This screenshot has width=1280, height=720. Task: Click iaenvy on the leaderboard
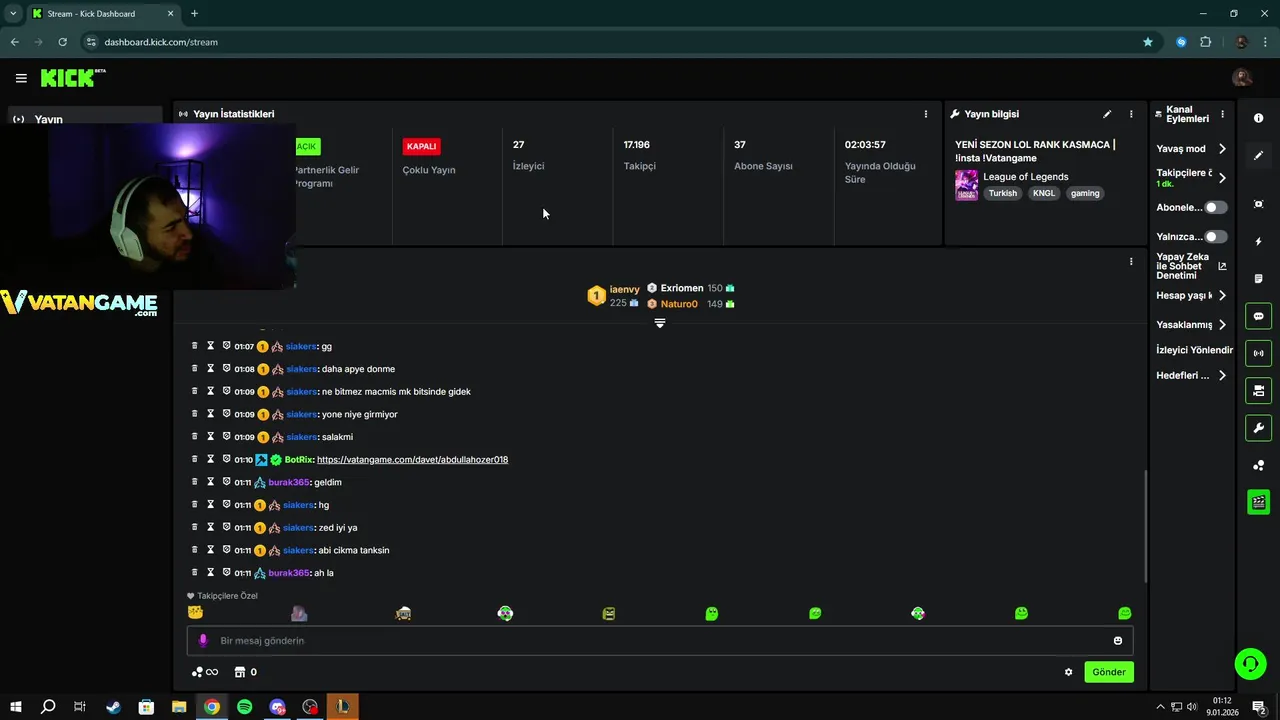coord(625,289)
